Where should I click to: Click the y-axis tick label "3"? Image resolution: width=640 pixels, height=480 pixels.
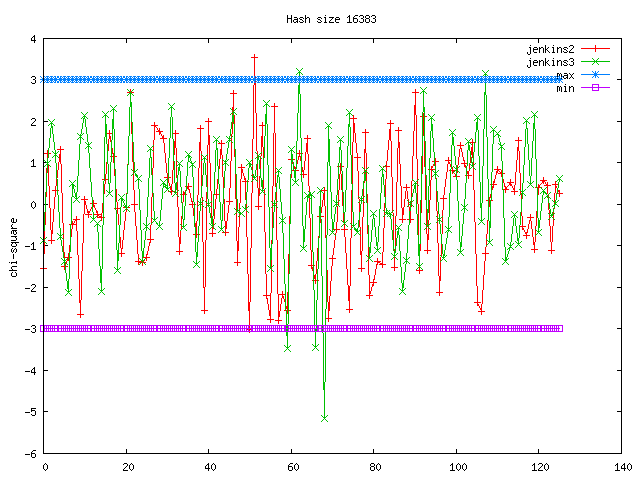[33, 80]
